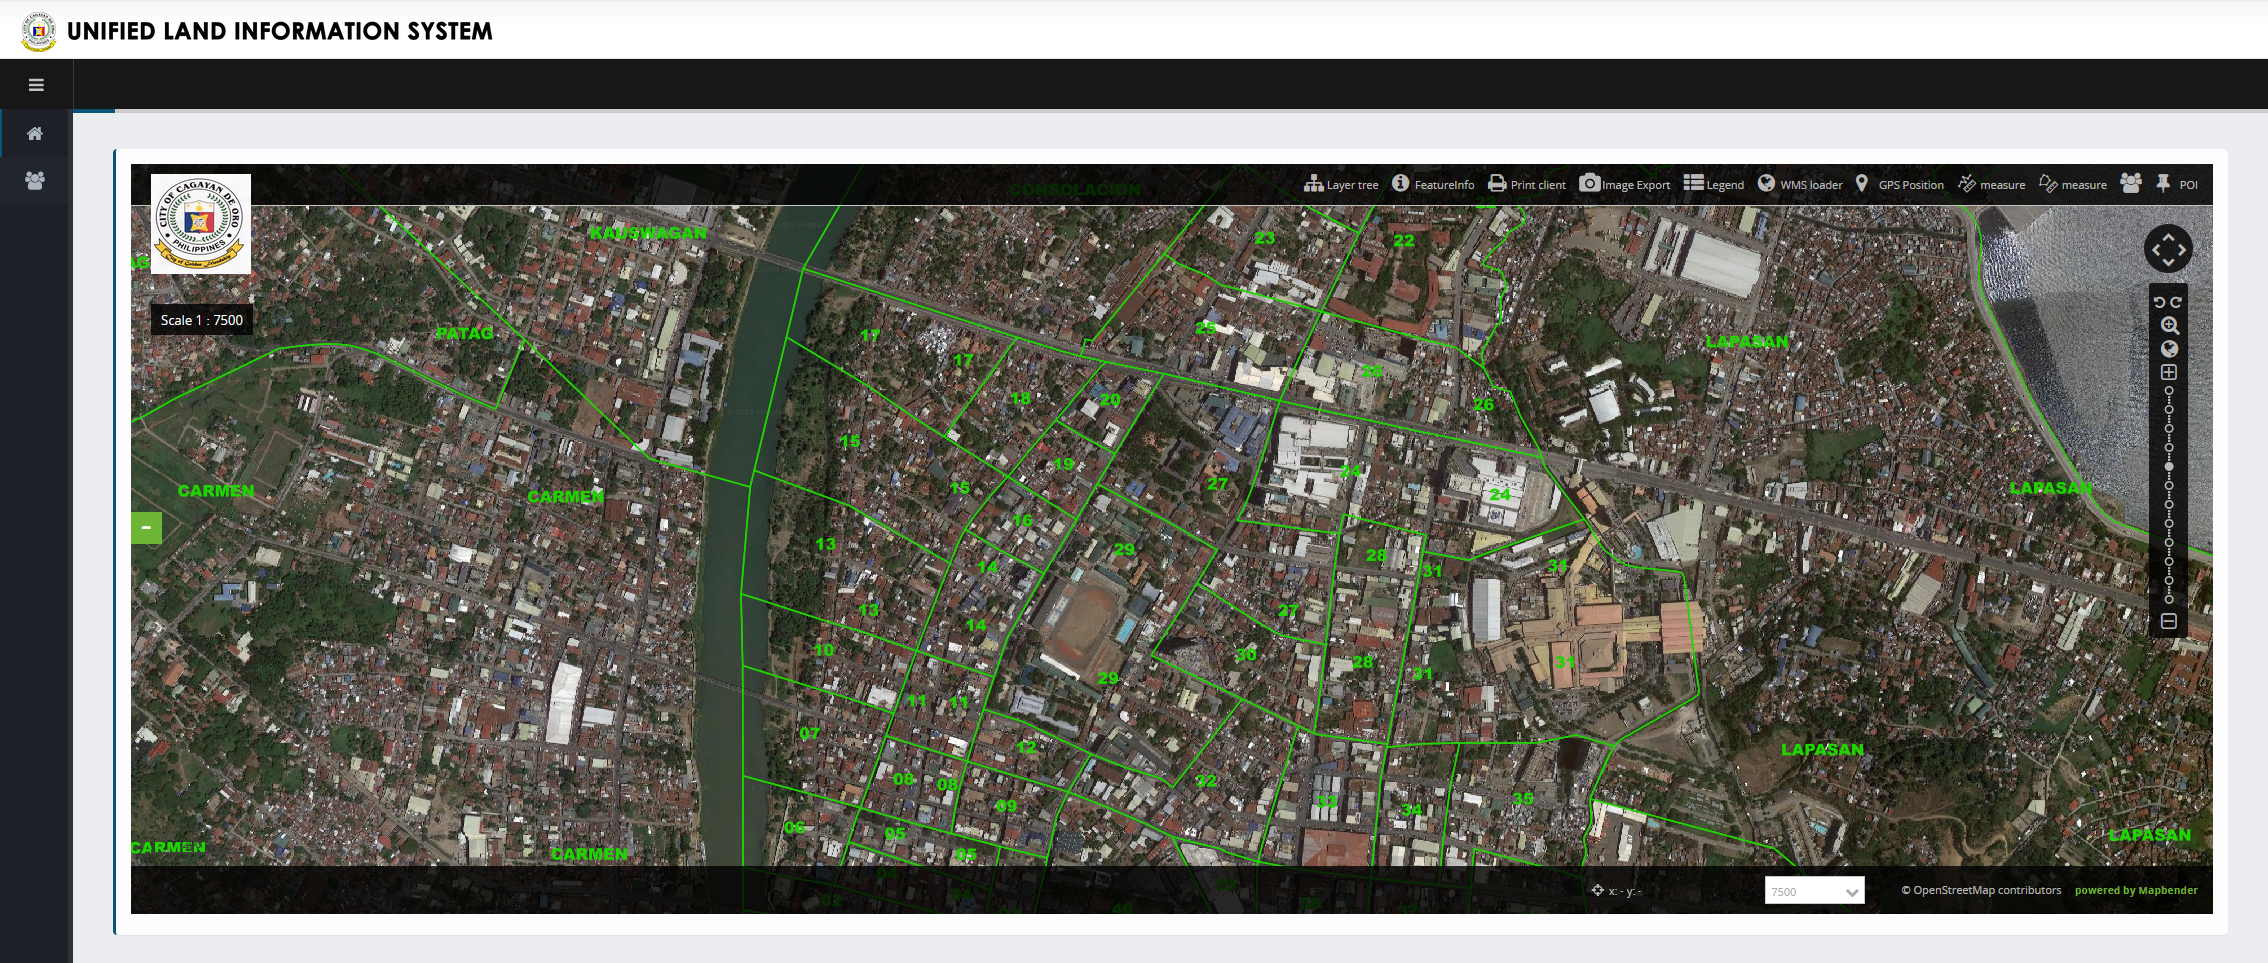Open the users section in sidebar
The image size is (2268, 963).
[x=35, y=181]
